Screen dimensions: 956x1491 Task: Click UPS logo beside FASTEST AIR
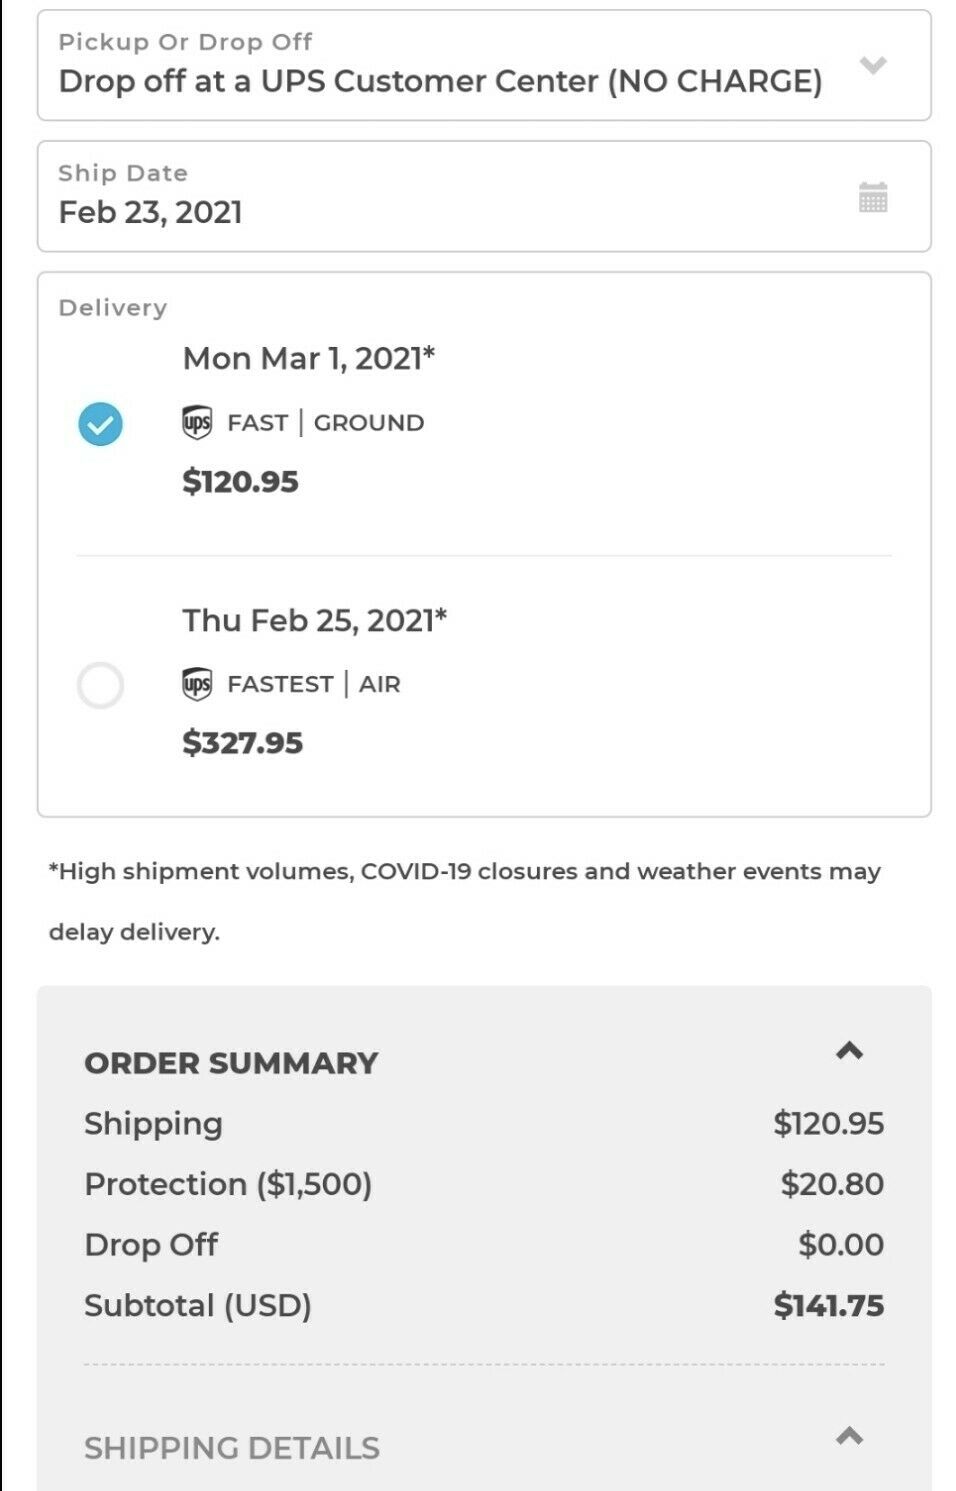pos(197,684)
